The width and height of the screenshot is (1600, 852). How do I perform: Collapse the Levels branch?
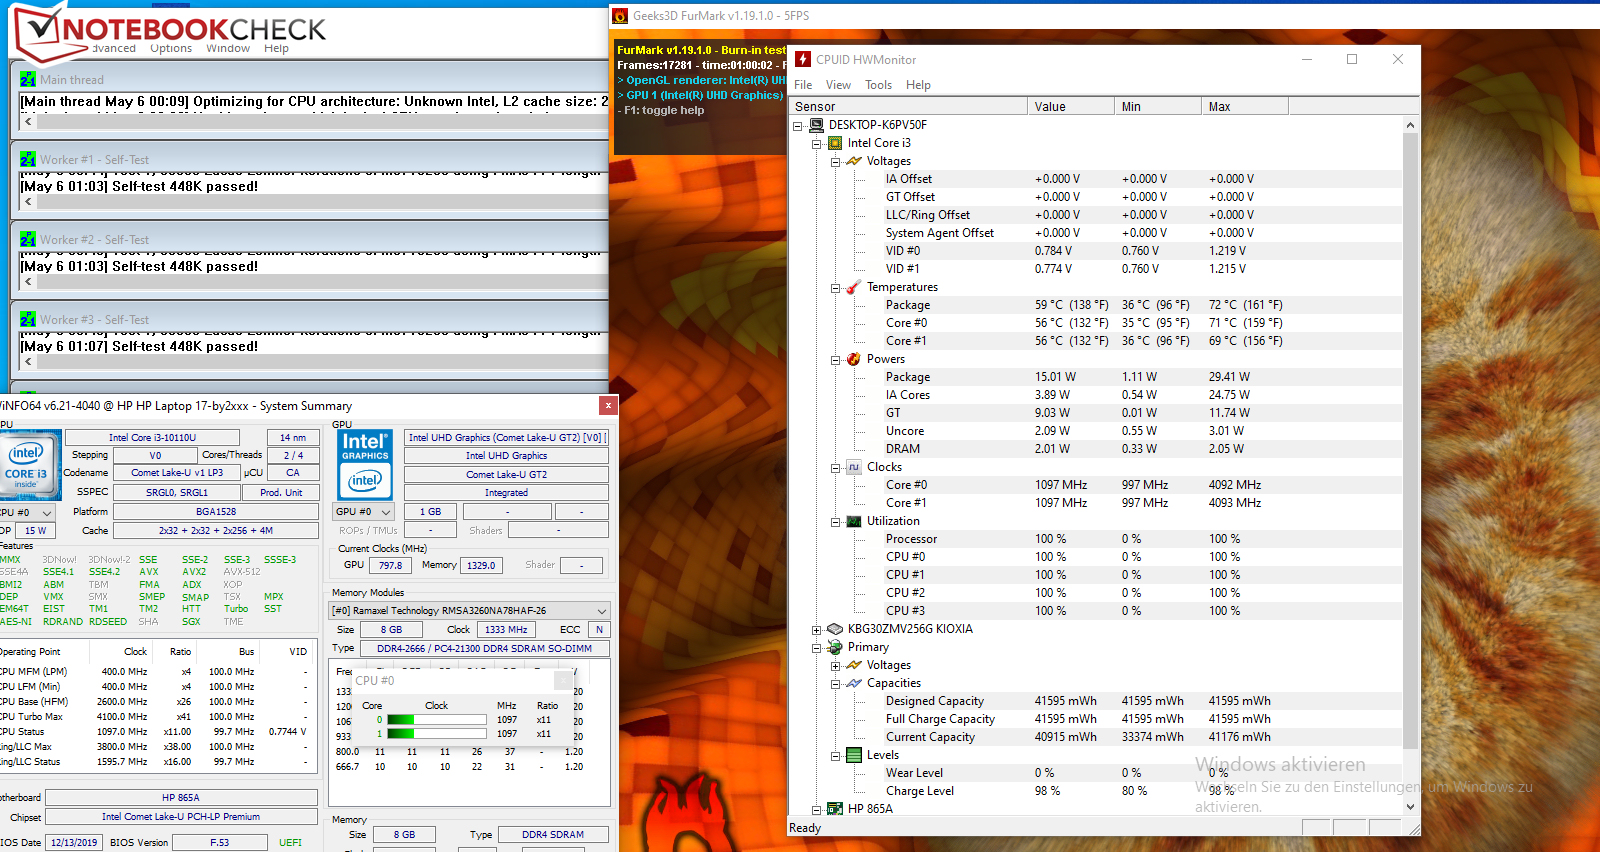coord(836,756)
